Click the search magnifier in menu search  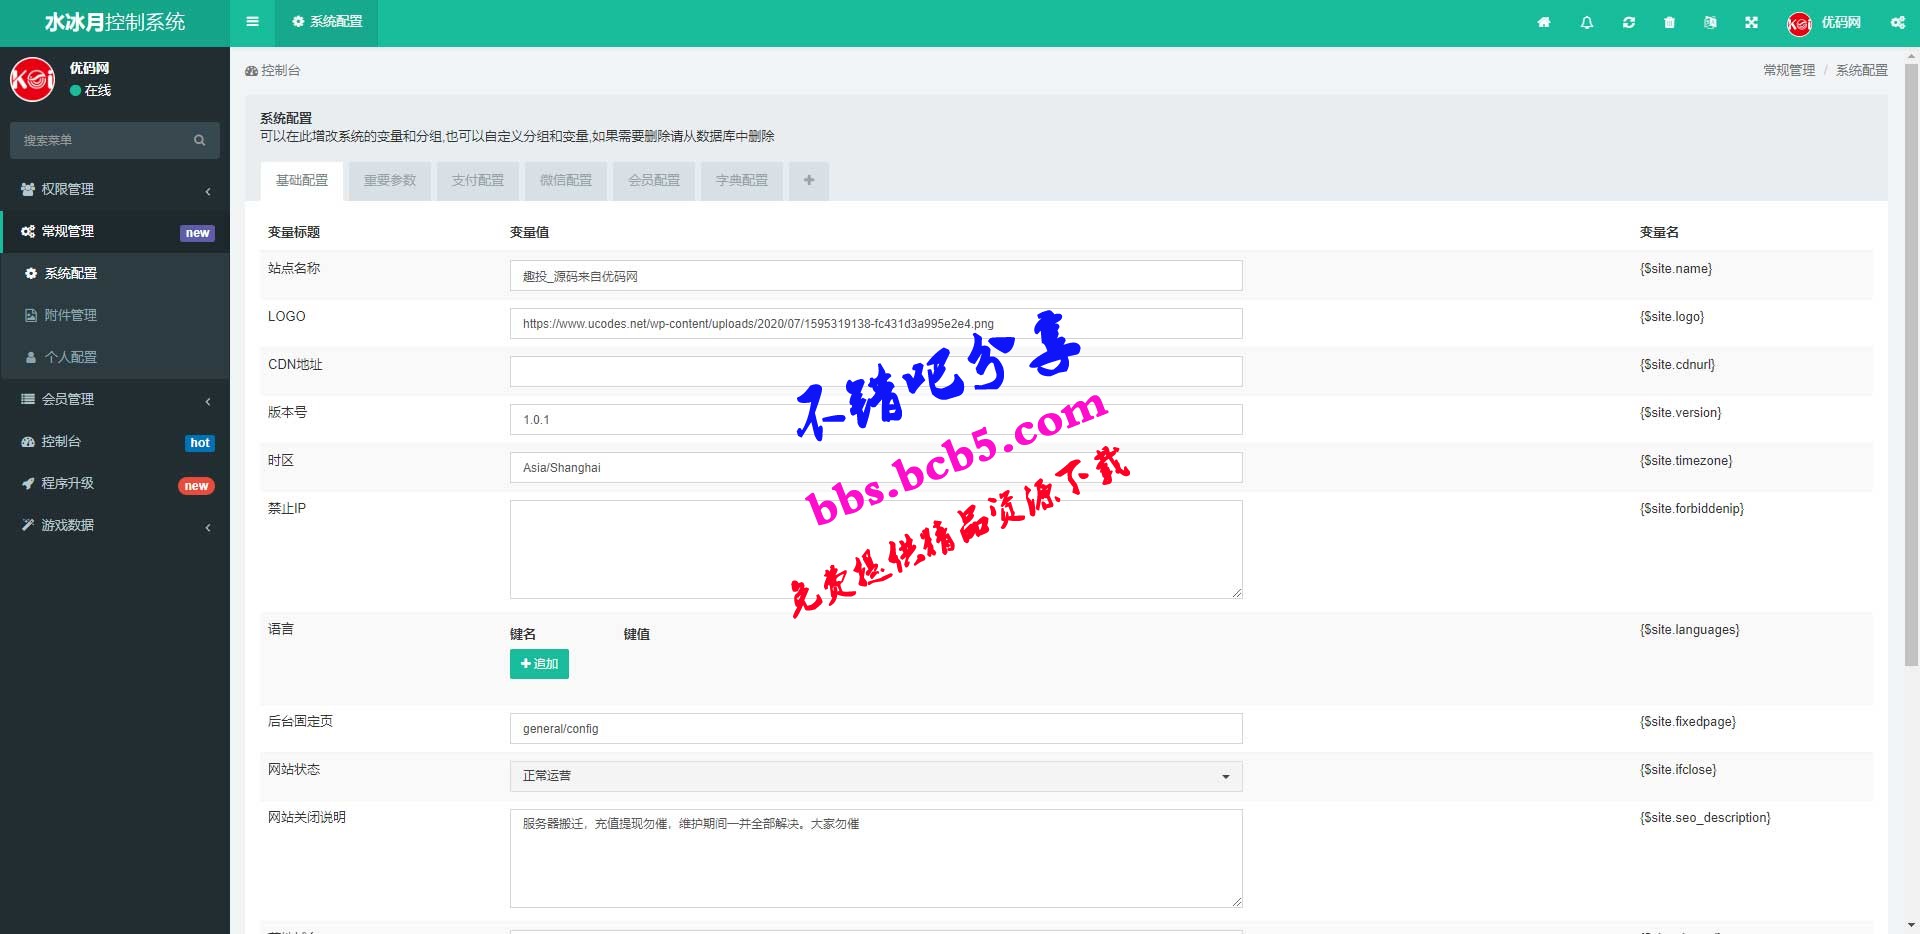(200, 140)
